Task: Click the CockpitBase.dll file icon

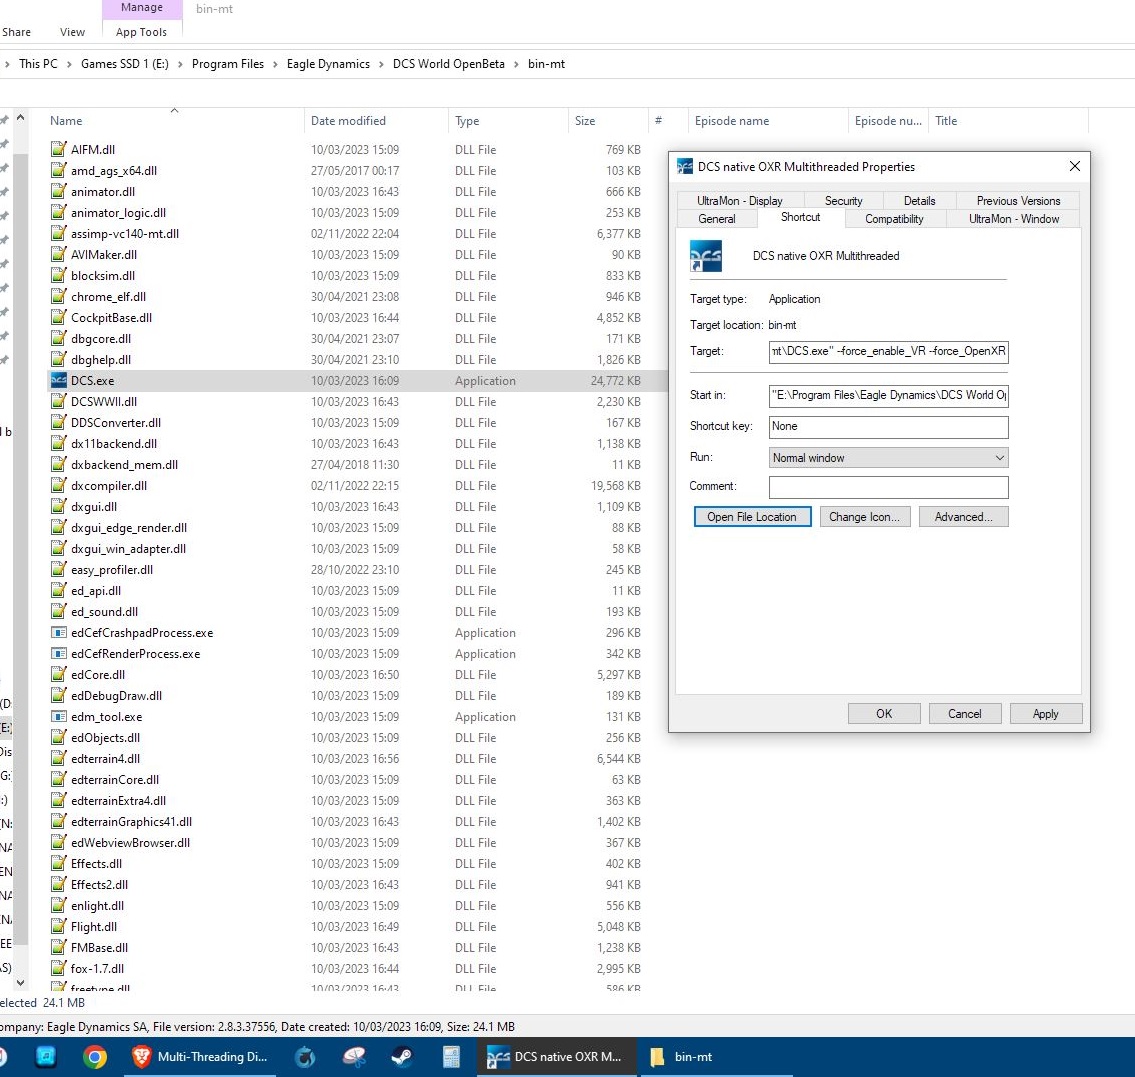Action: [x=59, y=318]
